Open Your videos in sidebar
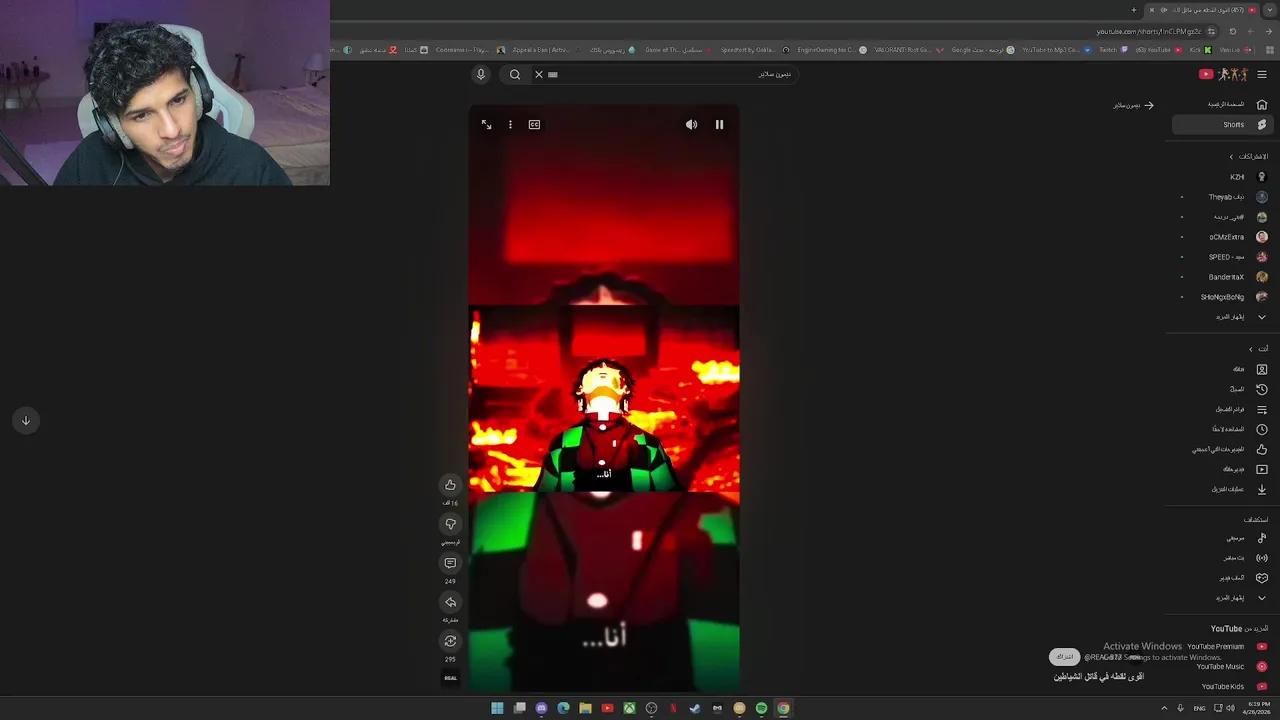Viewport: 1280px width, 720px height. point(1225,469)
